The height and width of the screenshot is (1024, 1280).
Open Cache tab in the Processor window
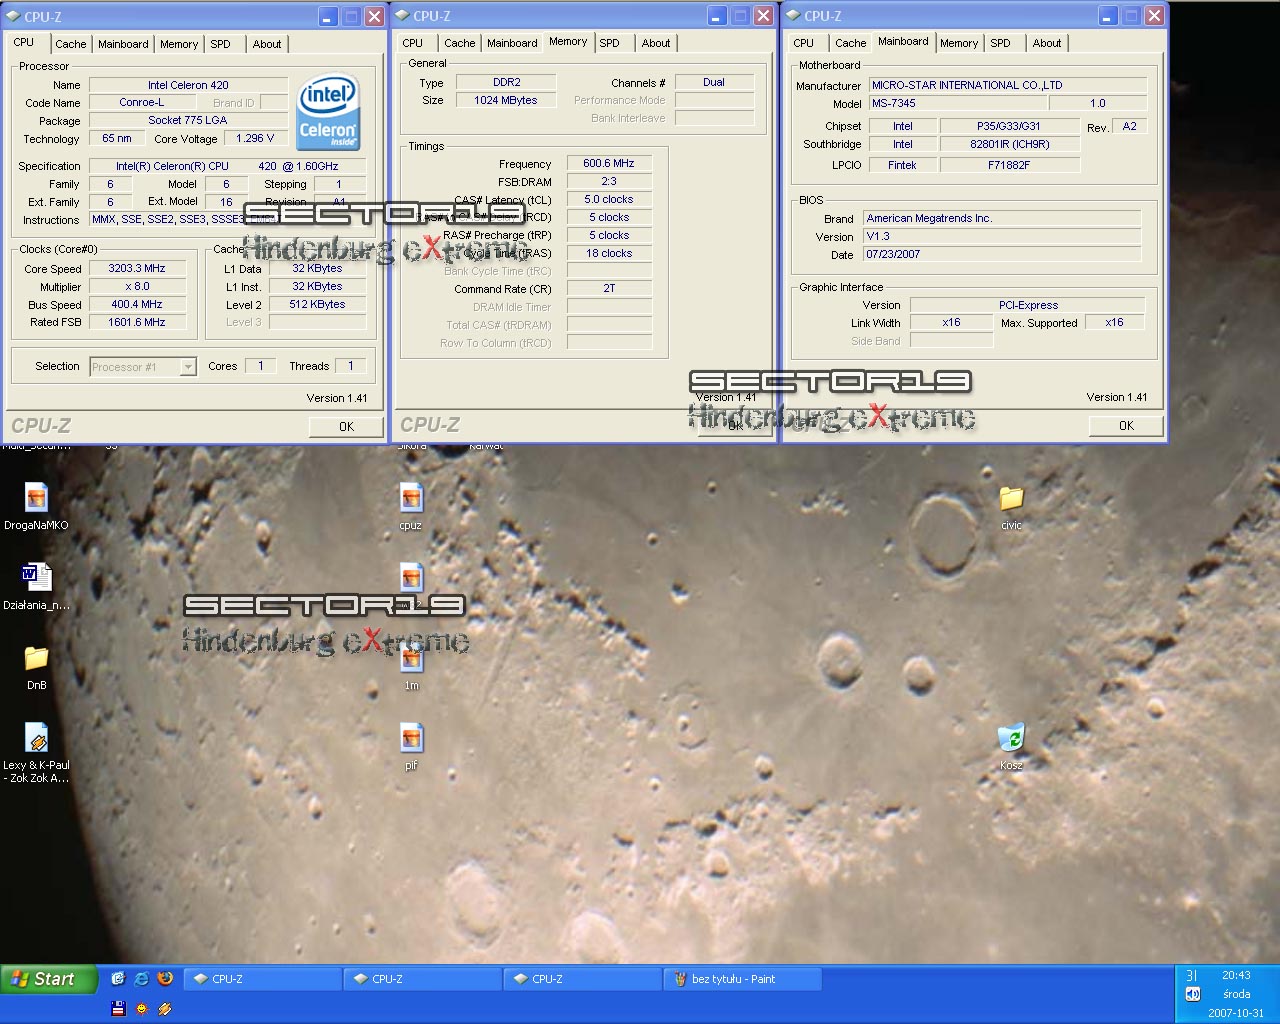point(70,44)
